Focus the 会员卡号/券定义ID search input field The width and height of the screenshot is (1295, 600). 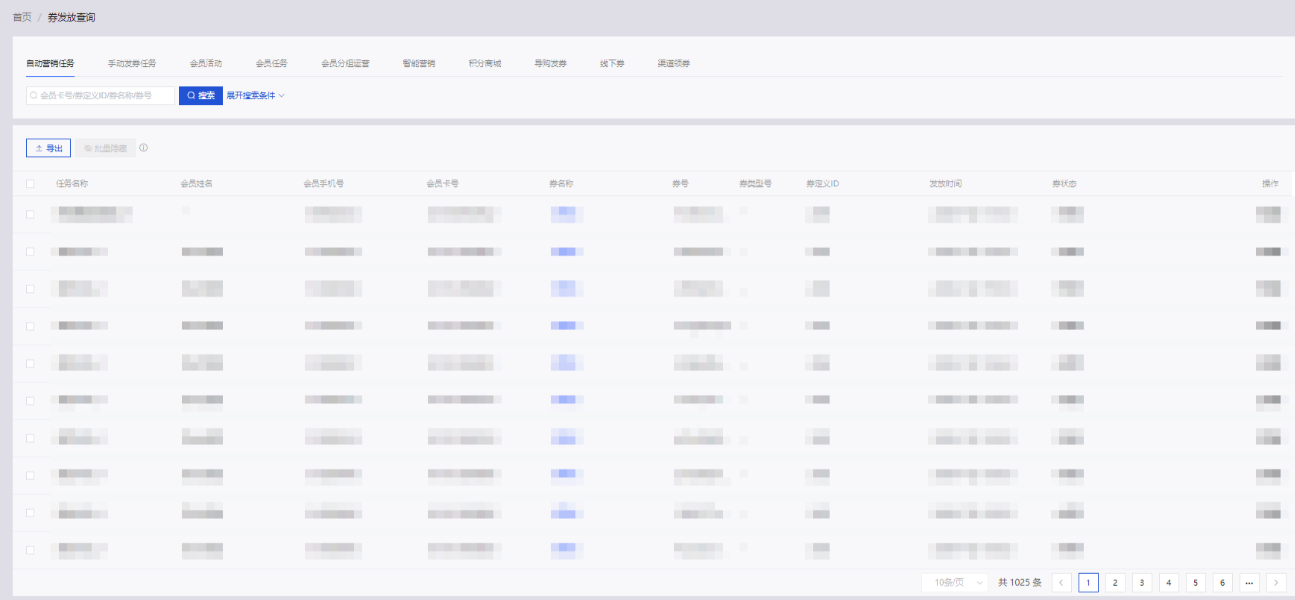click(x=100, y=96)
